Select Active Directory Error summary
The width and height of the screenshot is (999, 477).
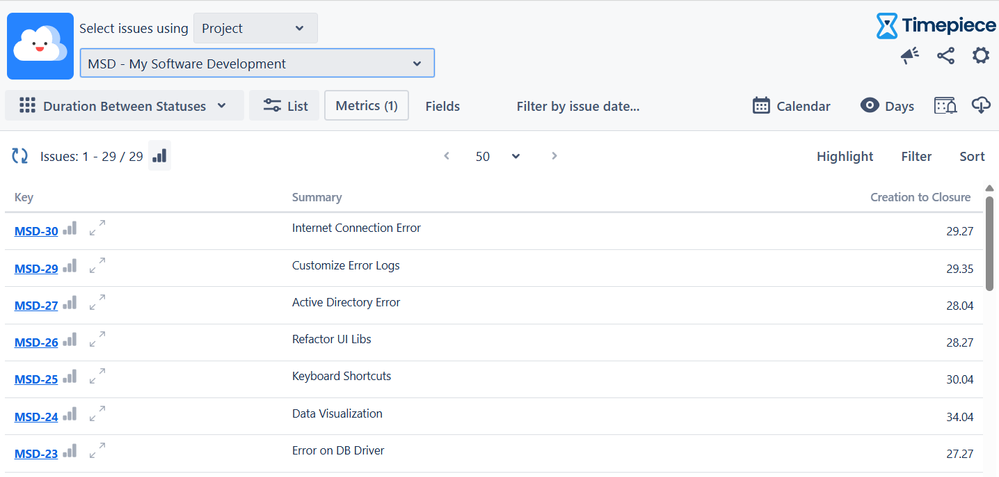click(x=346, y=302)
